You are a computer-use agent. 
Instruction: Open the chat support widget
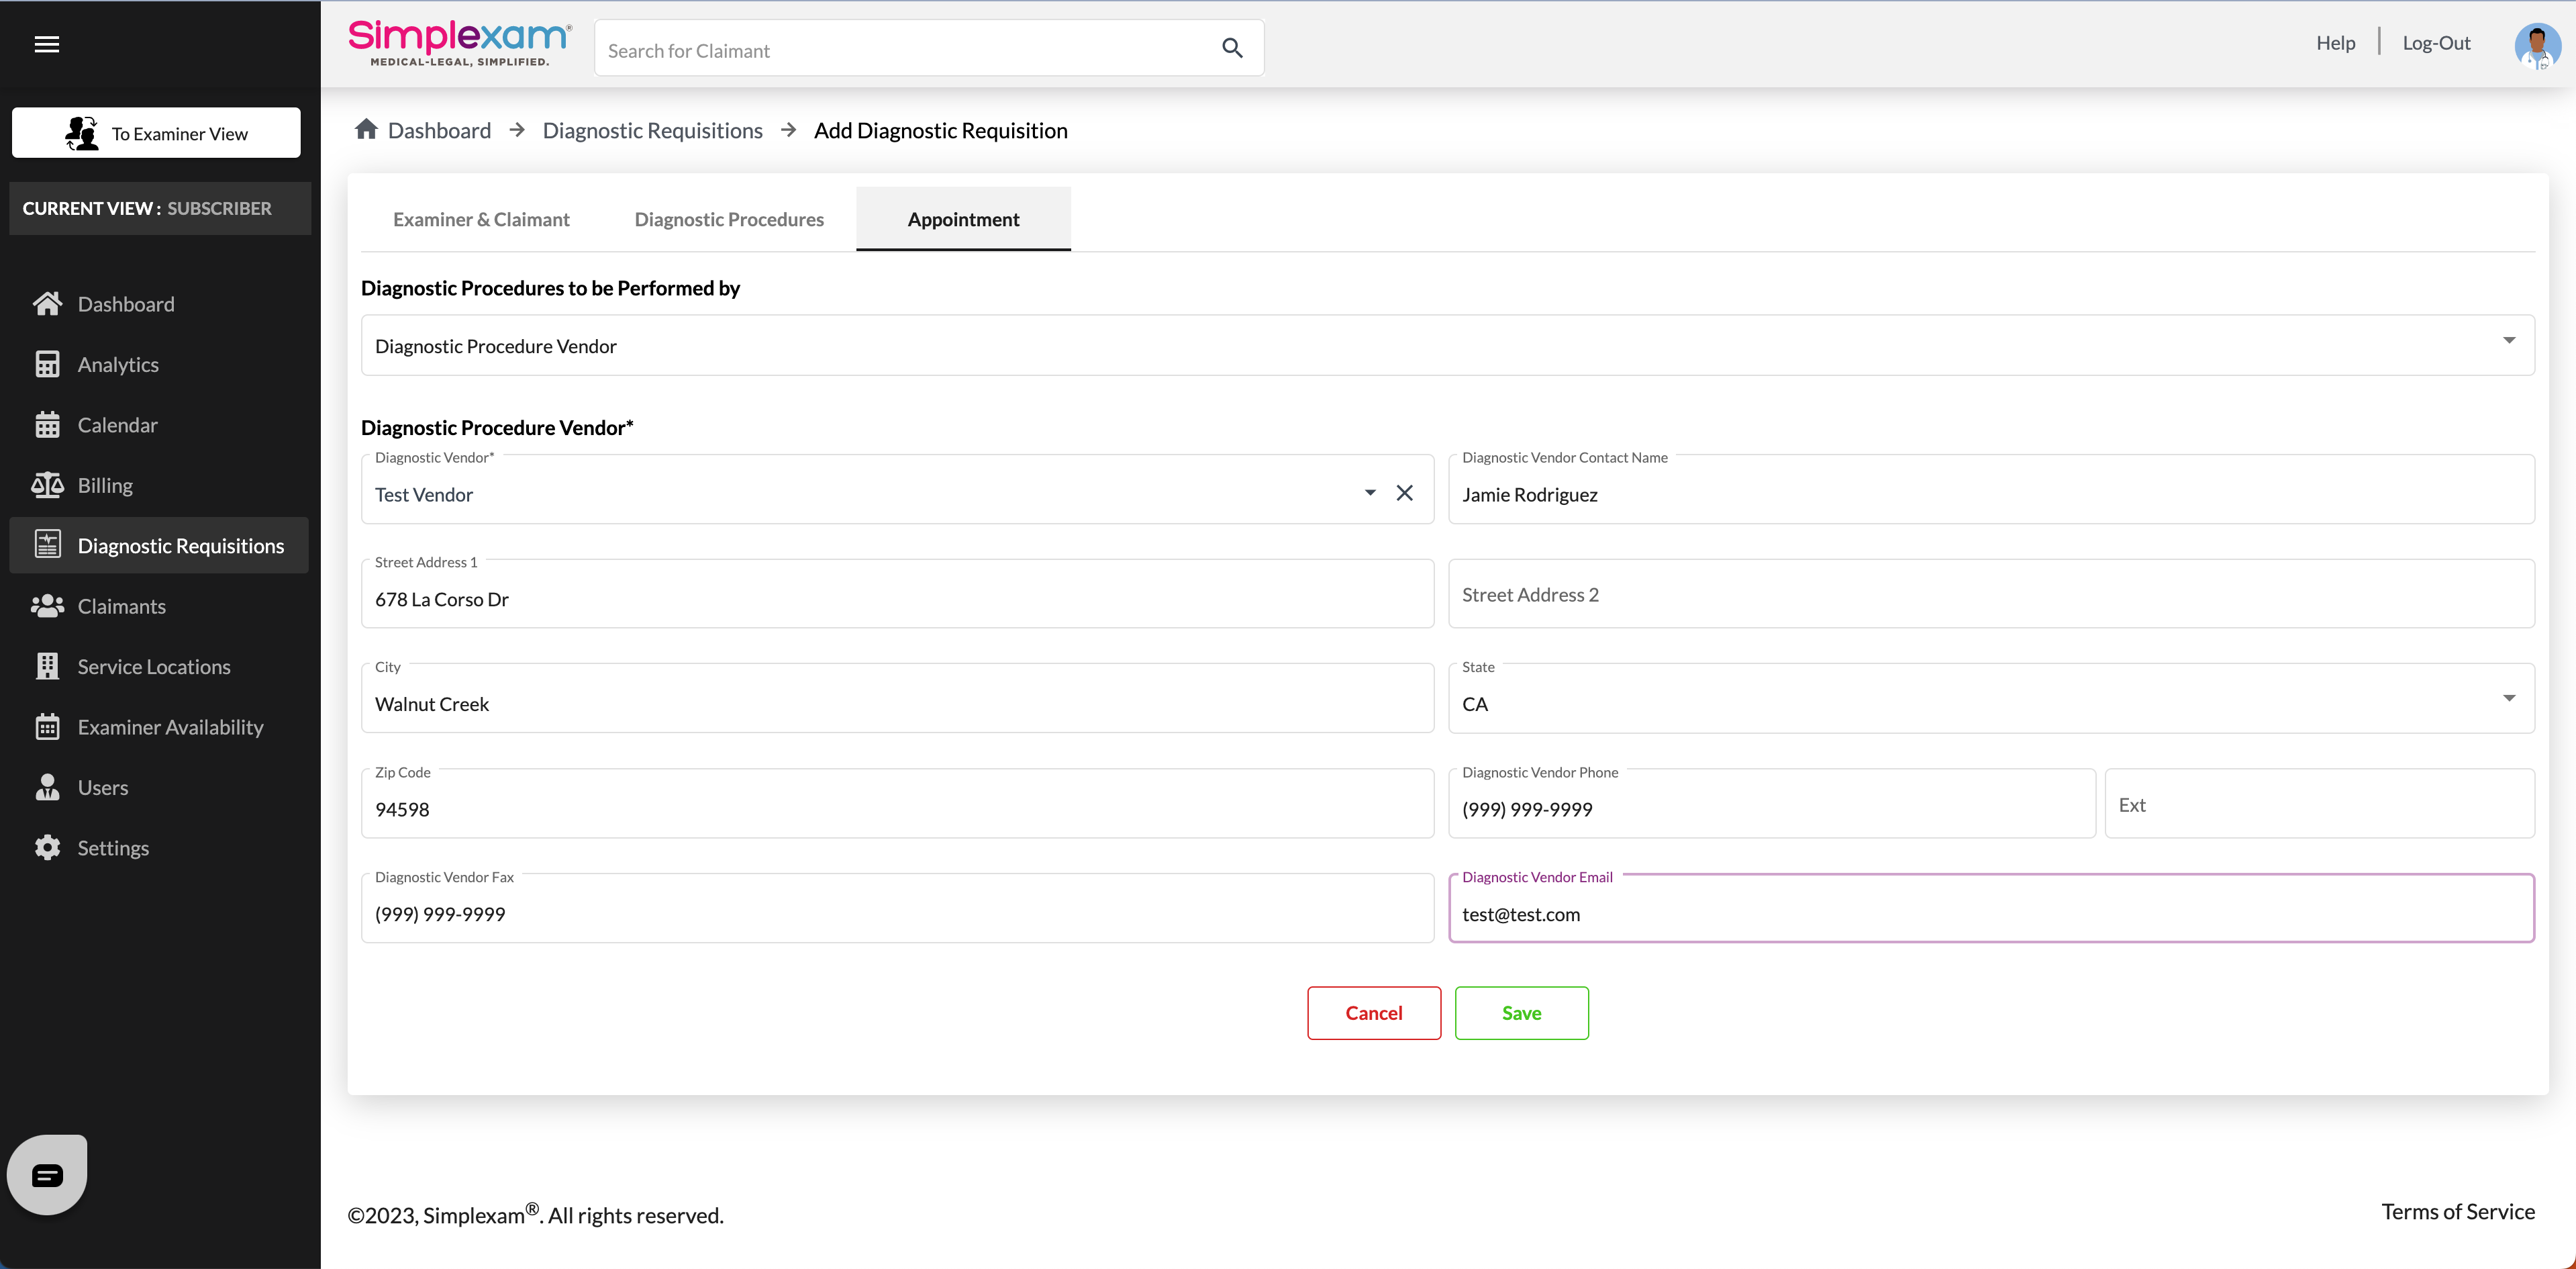[47, 1174]
